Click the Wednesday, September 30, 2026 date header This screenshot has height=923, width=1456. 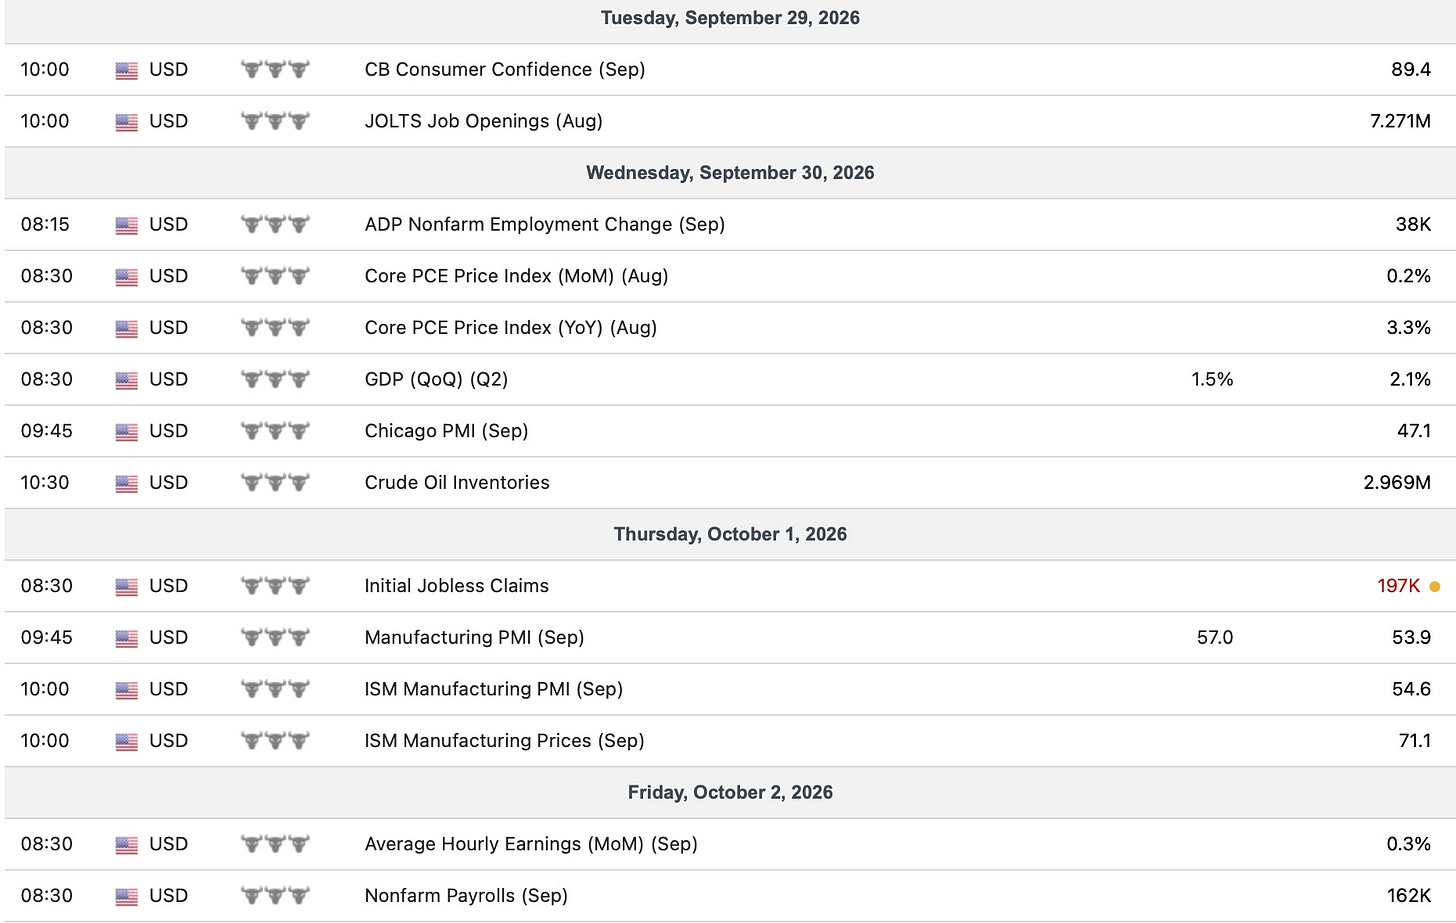[x=730, y=173]
